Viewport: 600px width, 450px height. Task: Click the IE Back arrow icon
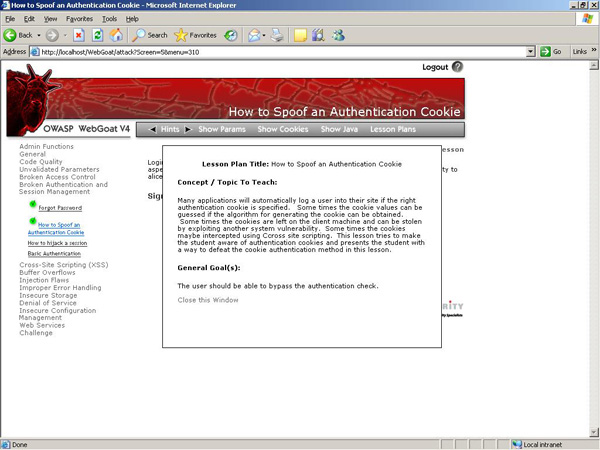coord(10,35)
